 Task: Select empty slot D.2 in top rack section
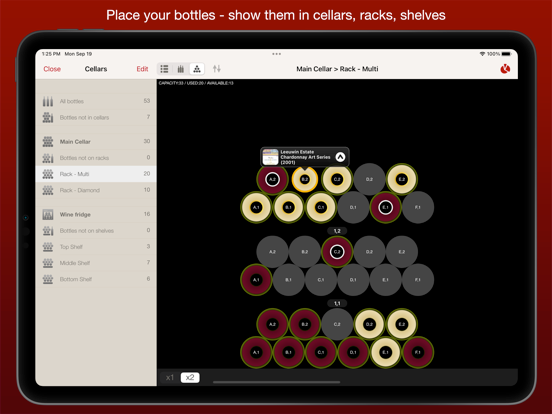click(369, 180)
